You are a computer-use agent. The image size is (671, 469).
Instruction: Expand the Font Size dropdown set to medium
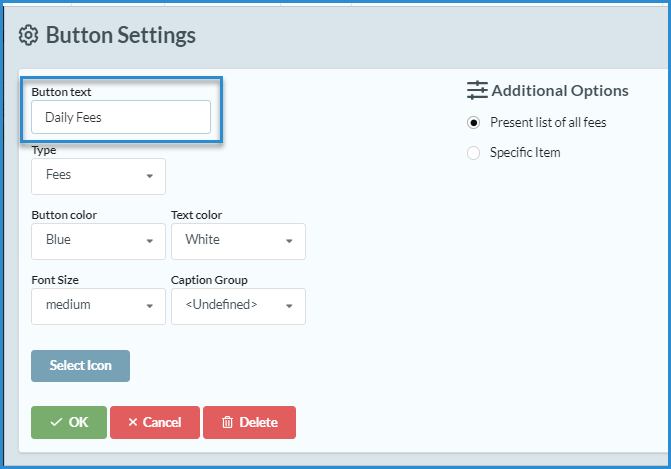coord(98,306)
